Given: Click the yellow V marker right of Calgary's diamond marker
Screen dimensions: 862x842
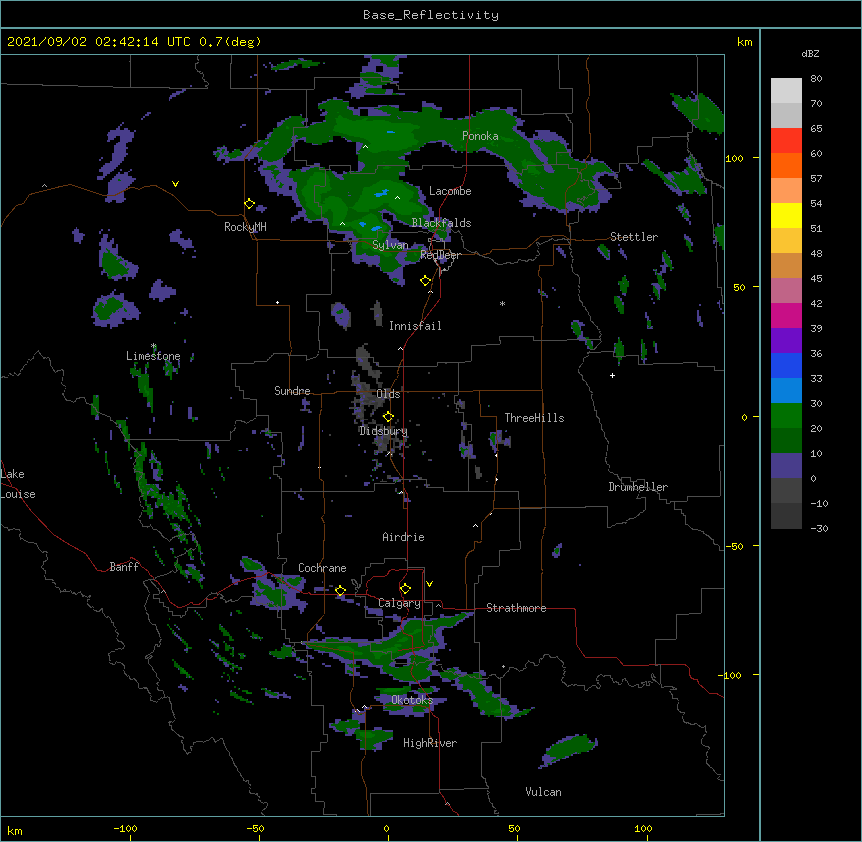Looking at the screenshot, I should (429, 584).
